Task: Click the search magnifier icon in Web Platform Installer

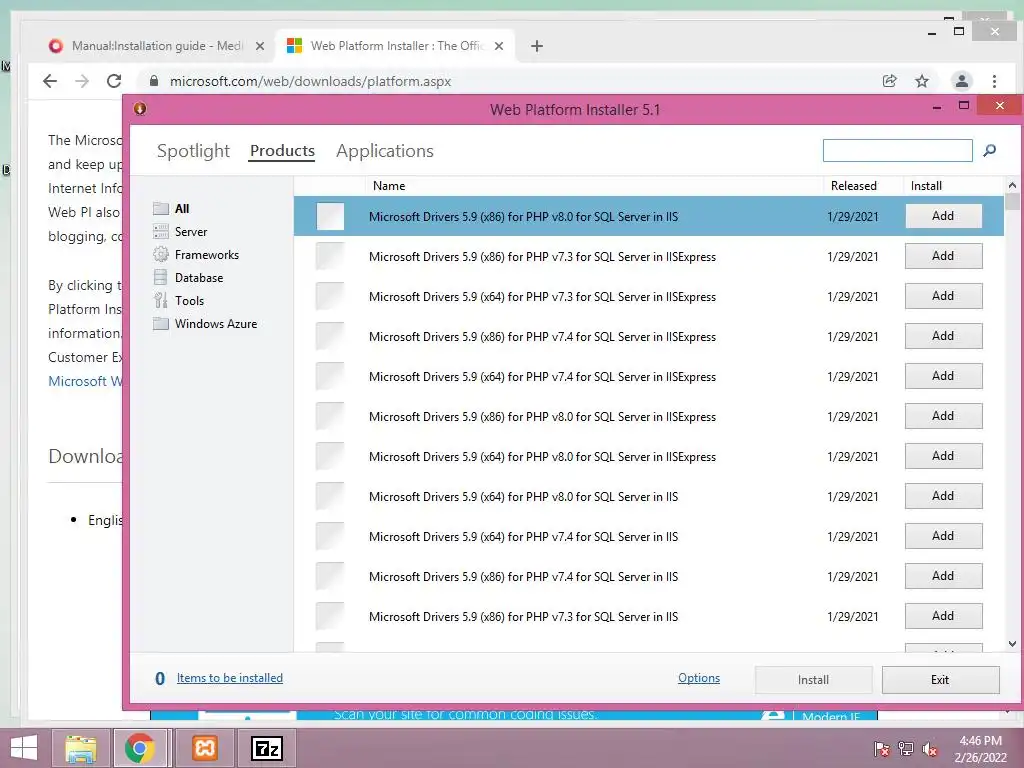Action: (989, 151)
